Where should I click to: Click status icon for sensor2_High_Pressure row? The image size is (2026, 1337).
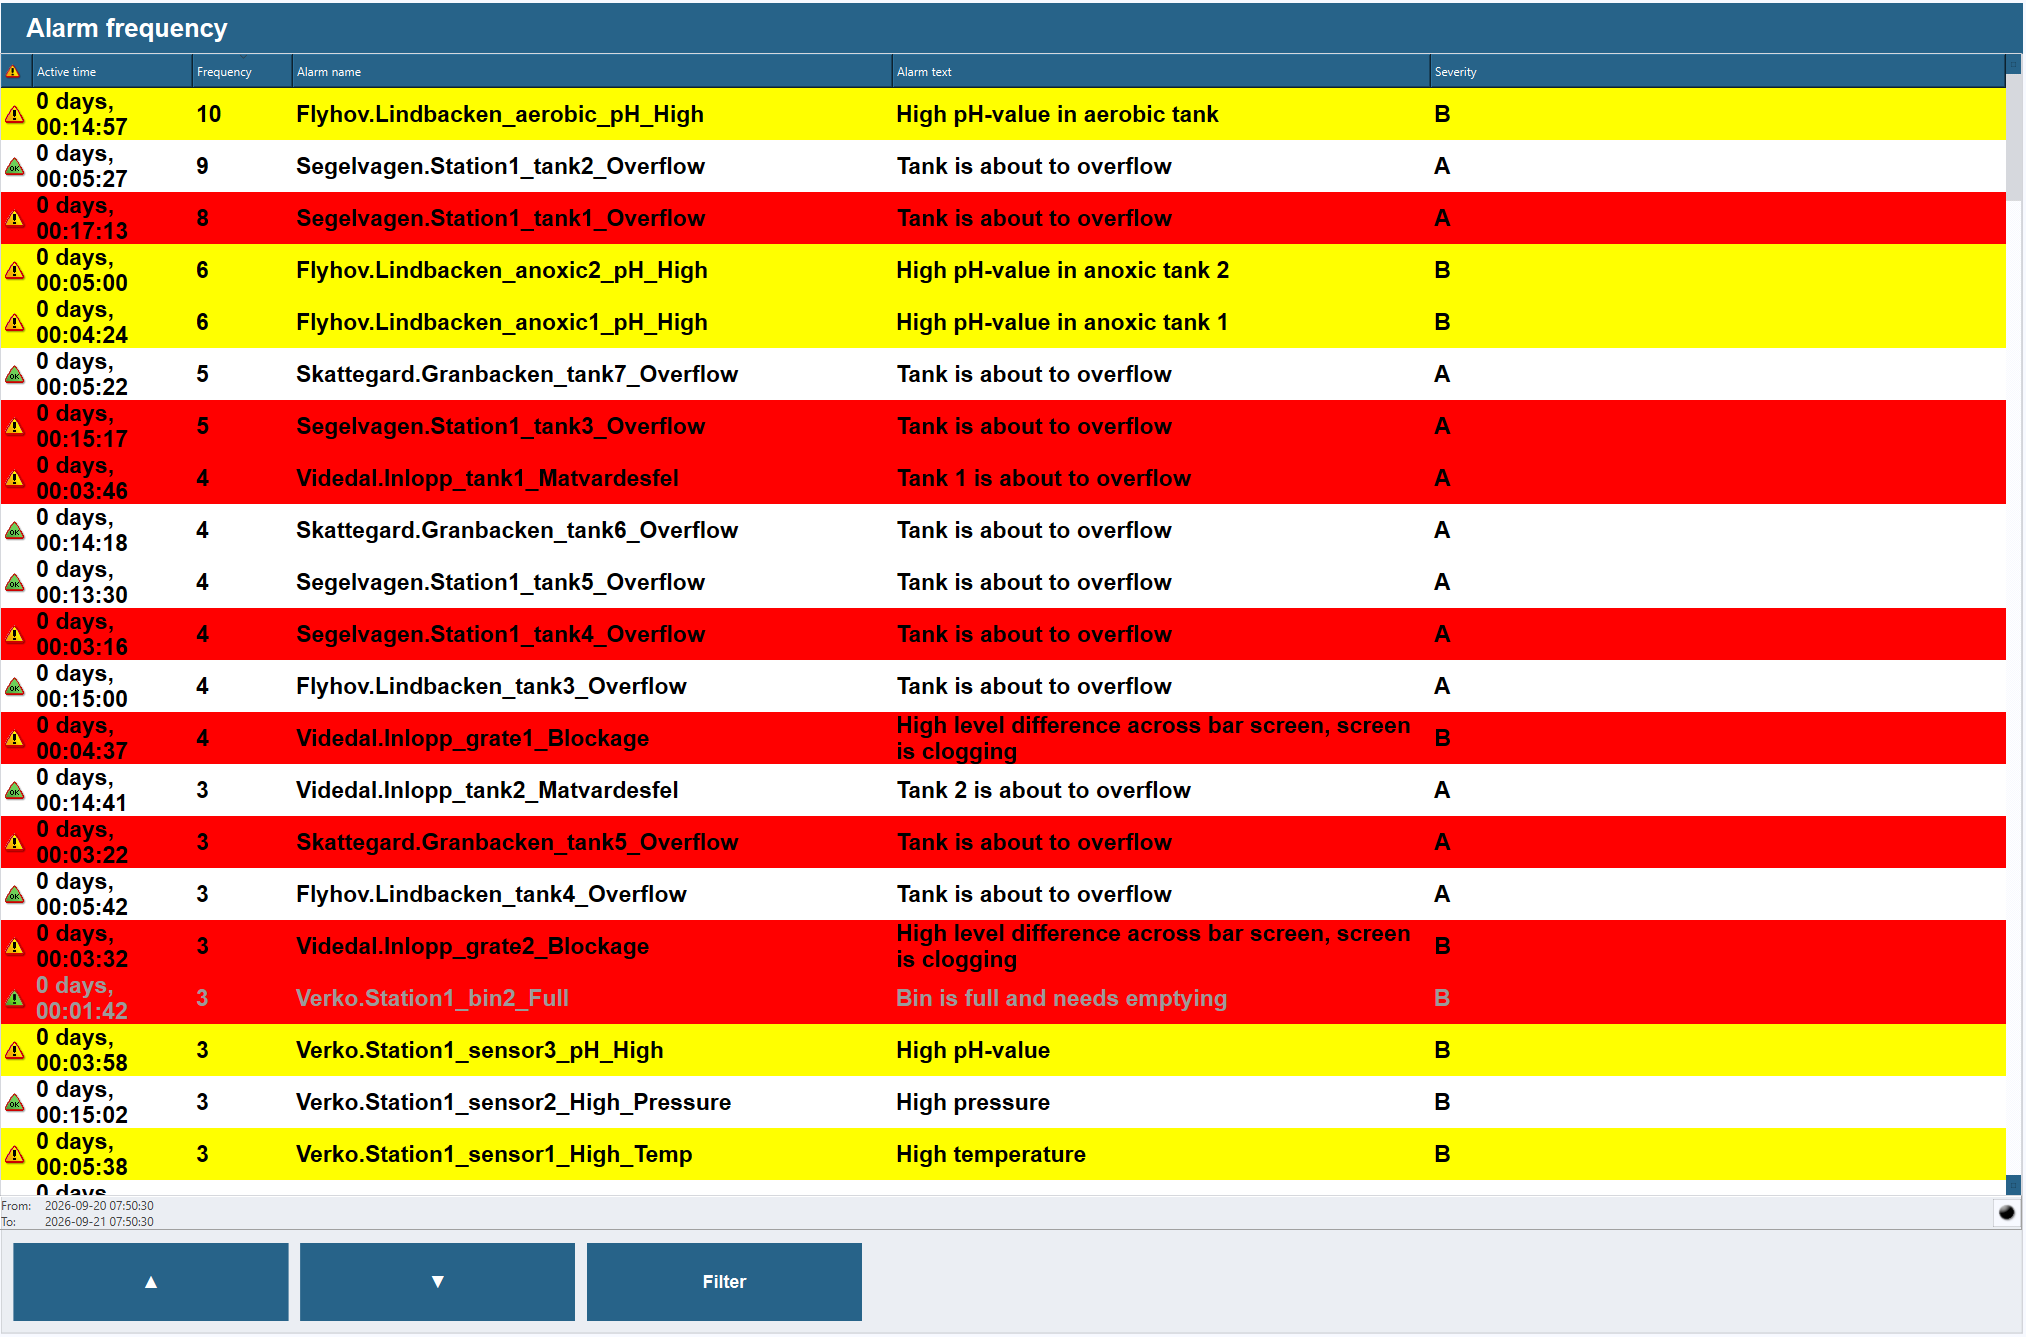coord(15,1103)
